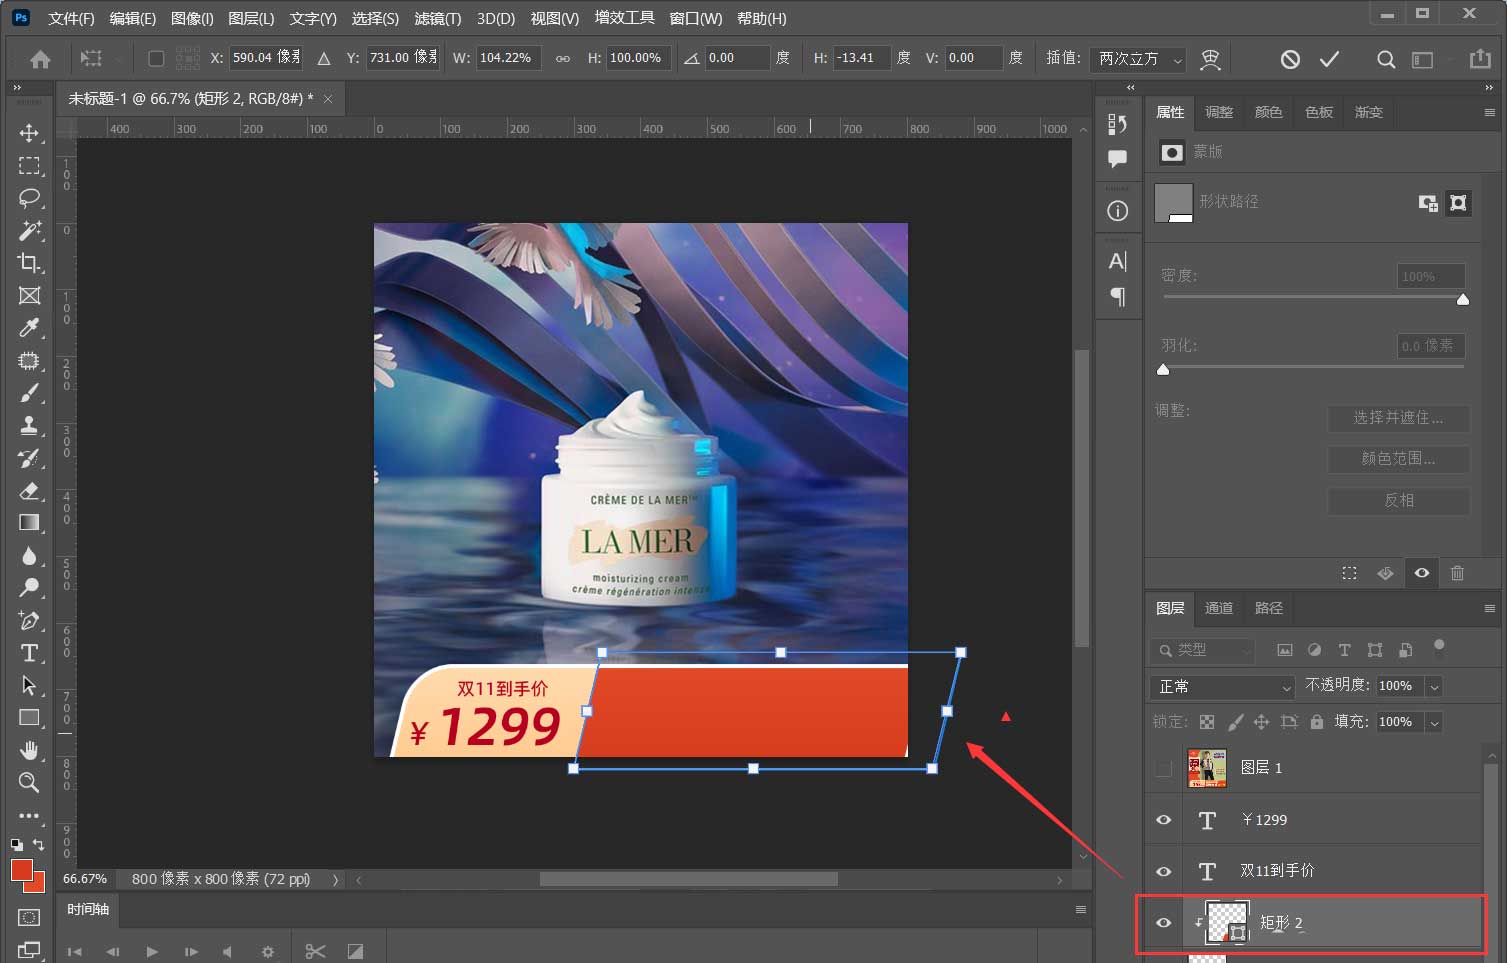Image resolution: width=1507 pixels, height=963 pixels.
Task: Cancel the transform in options bar
Action: tap(1290, 59)
